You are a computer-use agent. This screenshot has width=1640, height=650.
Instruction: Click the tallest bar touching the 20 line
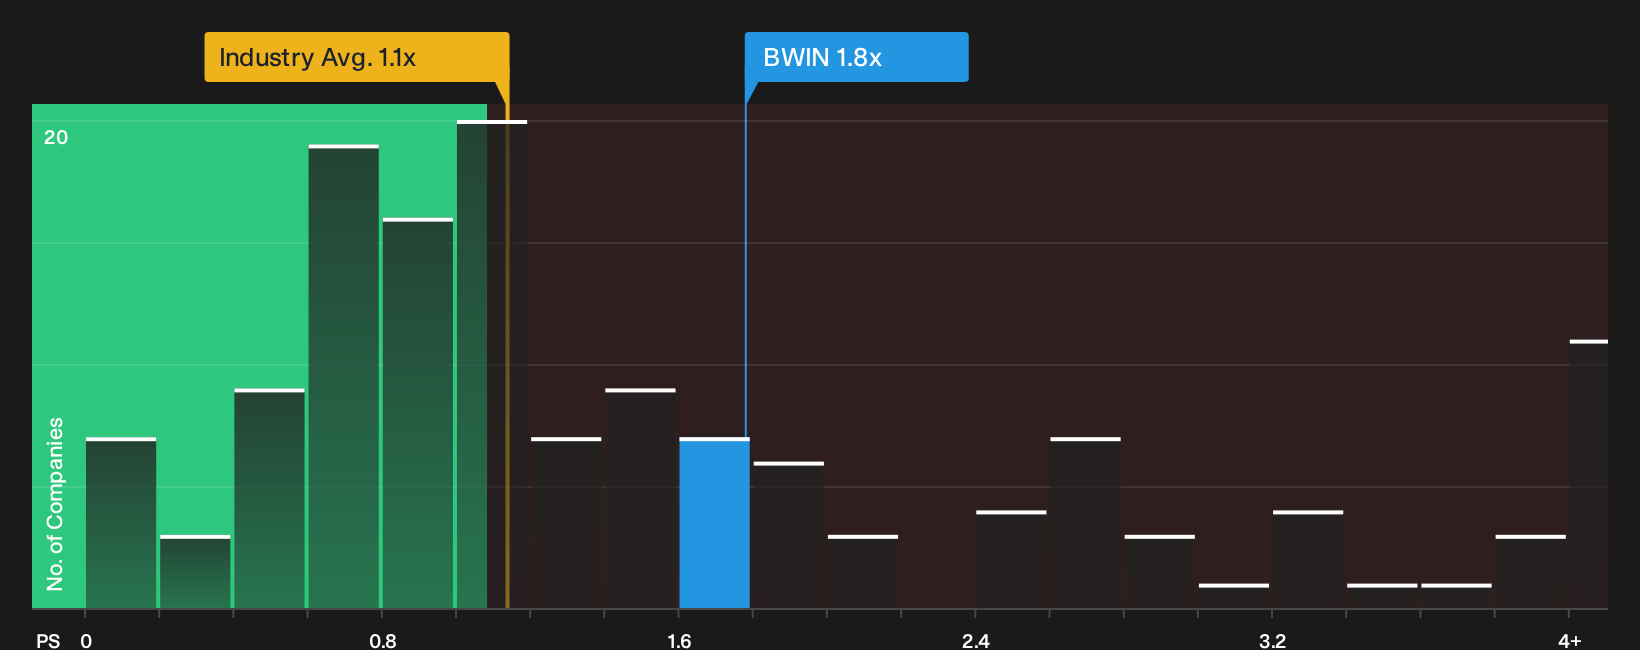point(492,364)
